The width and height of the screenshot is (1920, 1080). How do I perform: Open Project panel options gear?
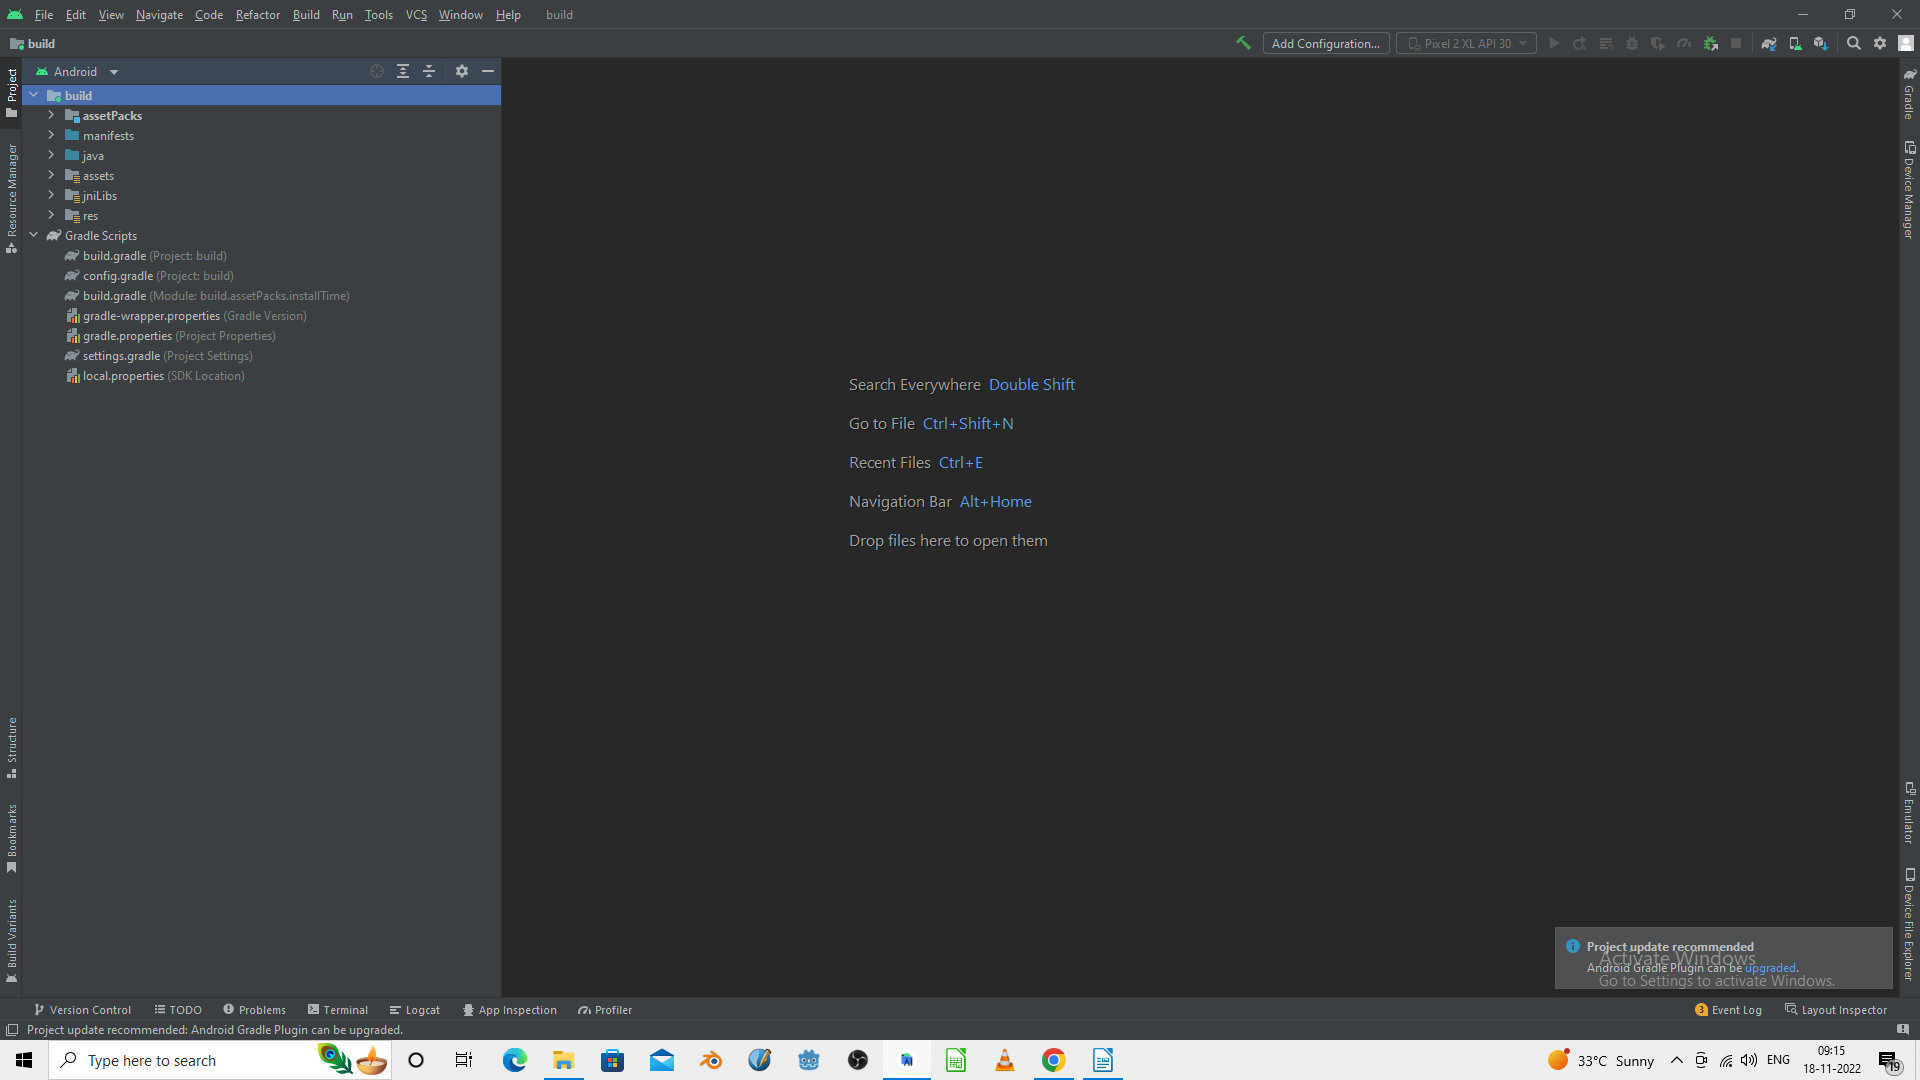(x=461, y=71)
